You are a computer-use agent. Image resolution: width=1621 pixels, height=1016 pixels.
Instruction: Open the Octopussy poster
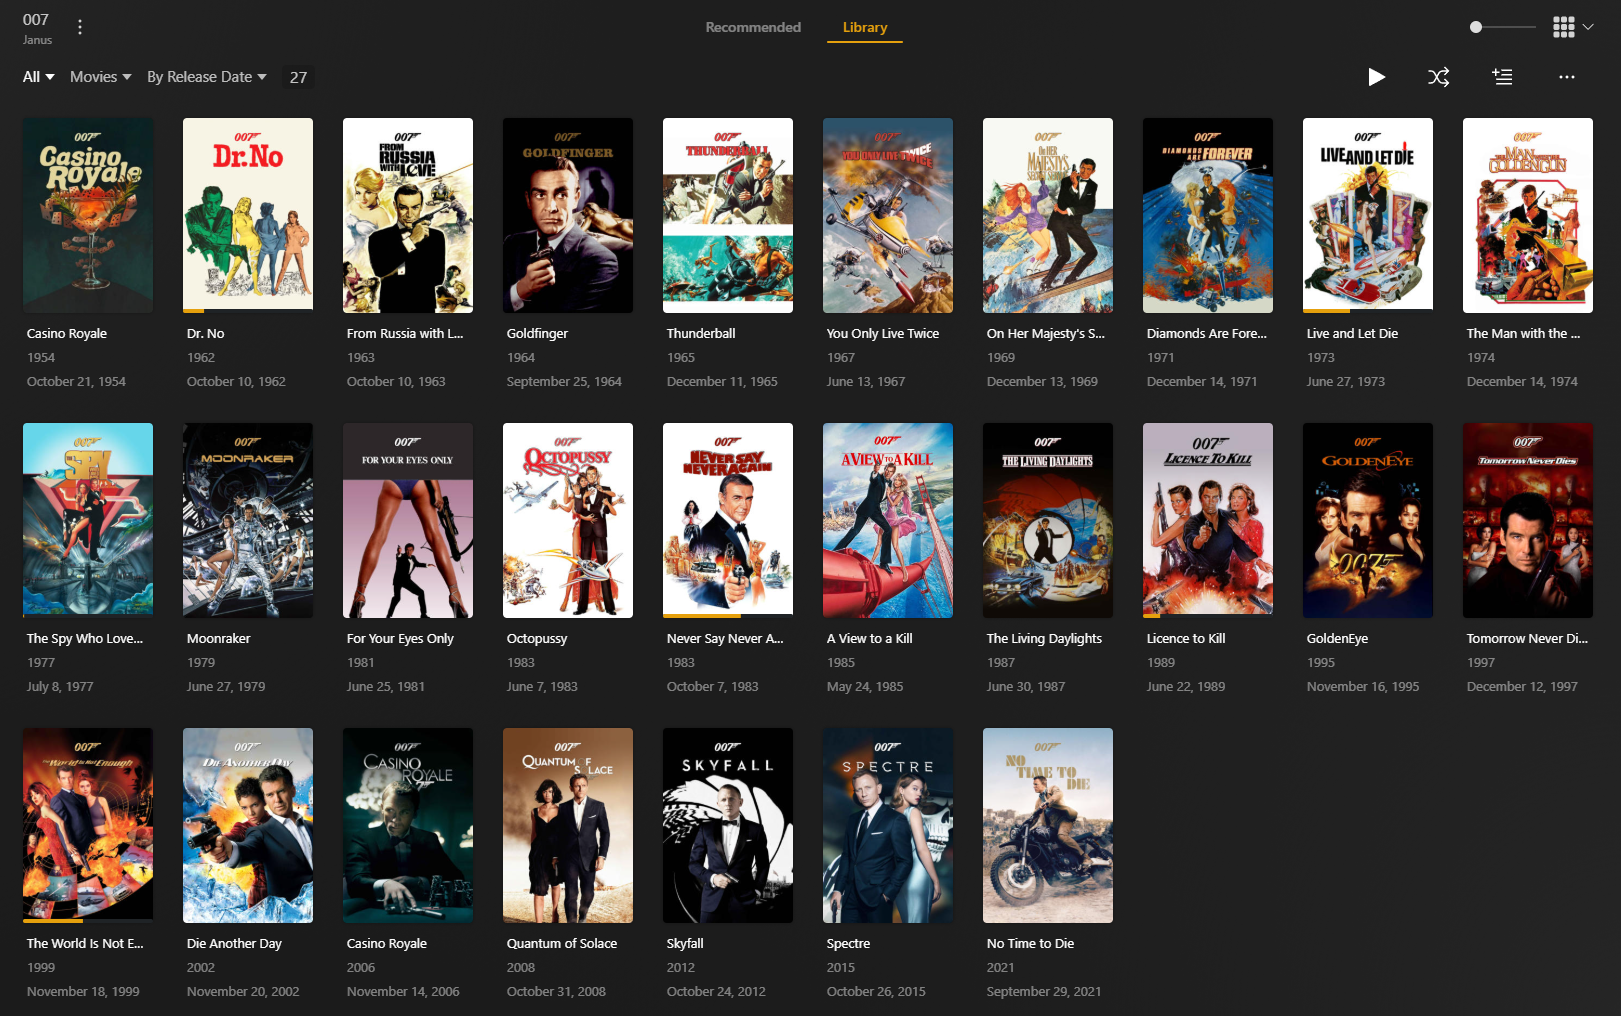pyautogui.click(x=568, y=520)
